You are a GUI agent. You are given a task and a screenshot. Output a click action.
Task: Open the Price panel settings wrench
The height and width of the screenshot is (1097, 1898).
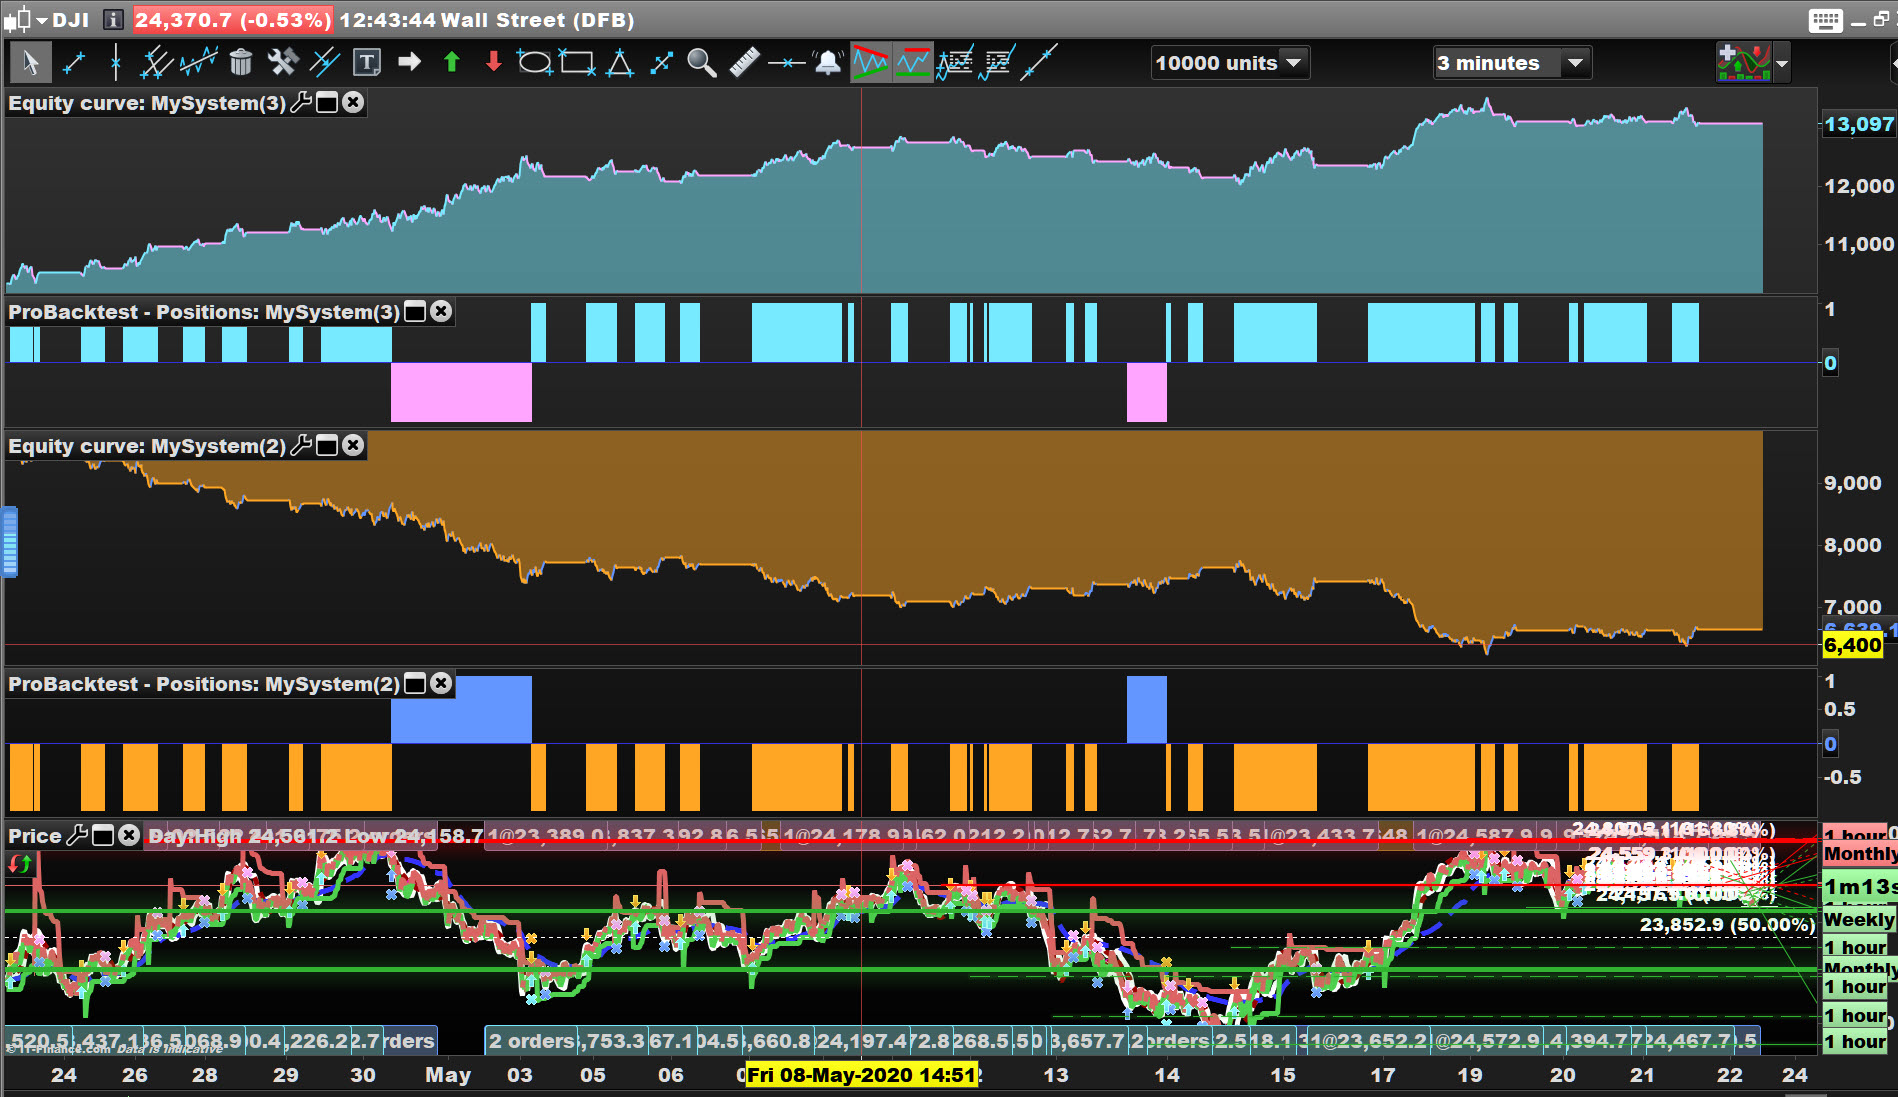(77, 836)
